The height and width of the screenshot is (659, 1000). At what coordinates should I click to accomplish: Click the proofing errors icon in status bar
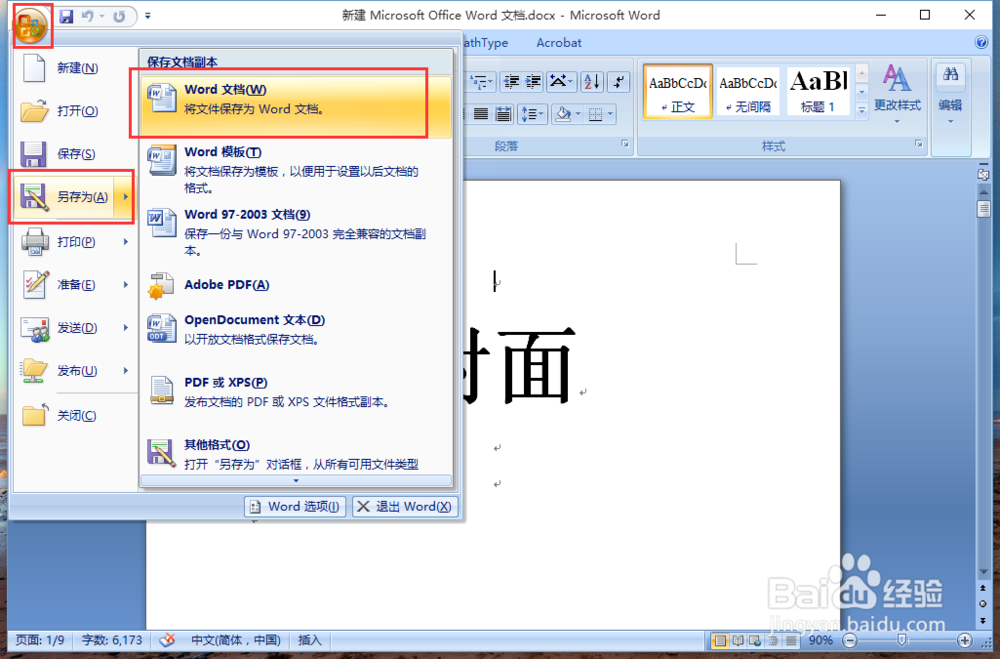(x=167, y=640)
